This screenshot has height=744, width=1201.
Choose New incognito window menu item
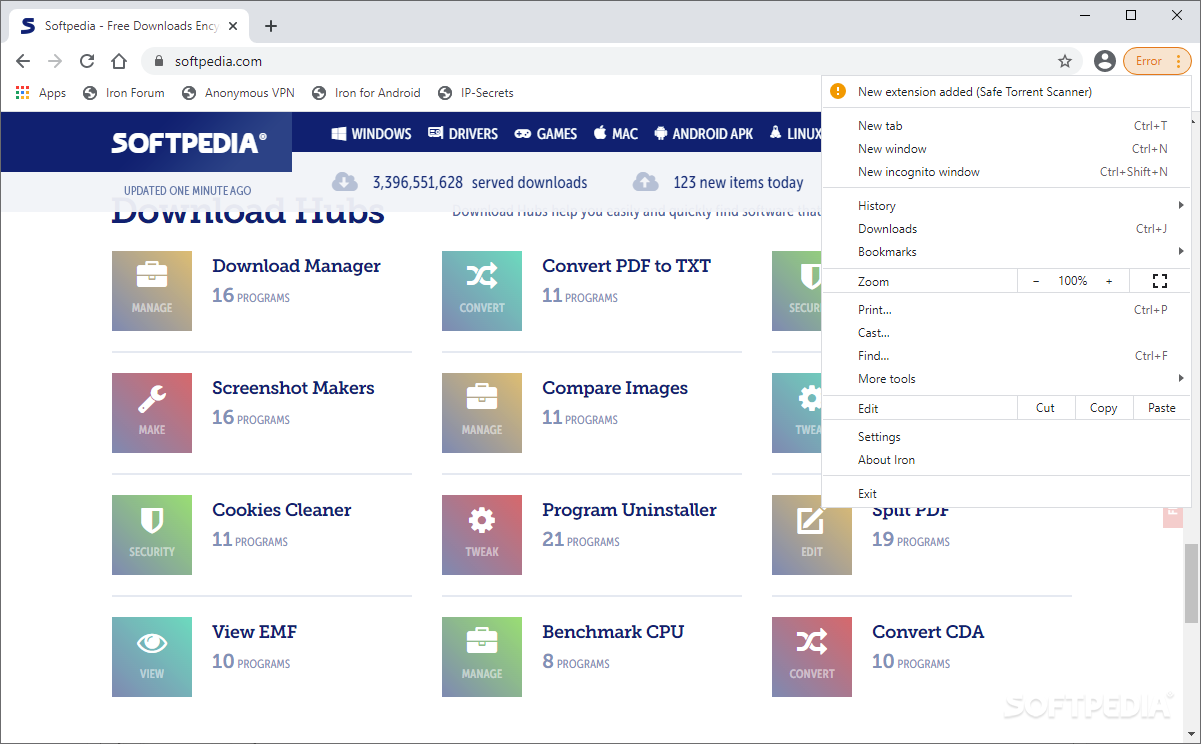pos(1006,172)
